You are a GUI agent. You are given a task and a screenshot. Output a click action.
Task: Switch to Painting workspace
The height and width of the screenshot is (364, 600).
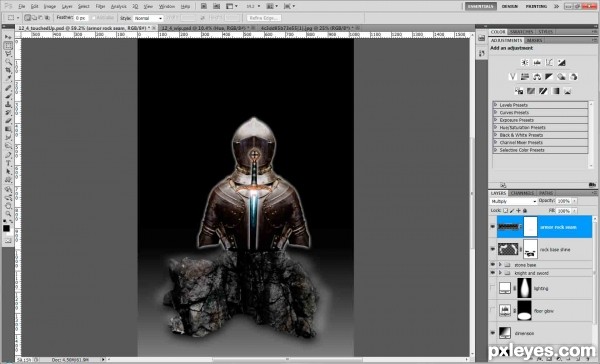click(536, 6)
